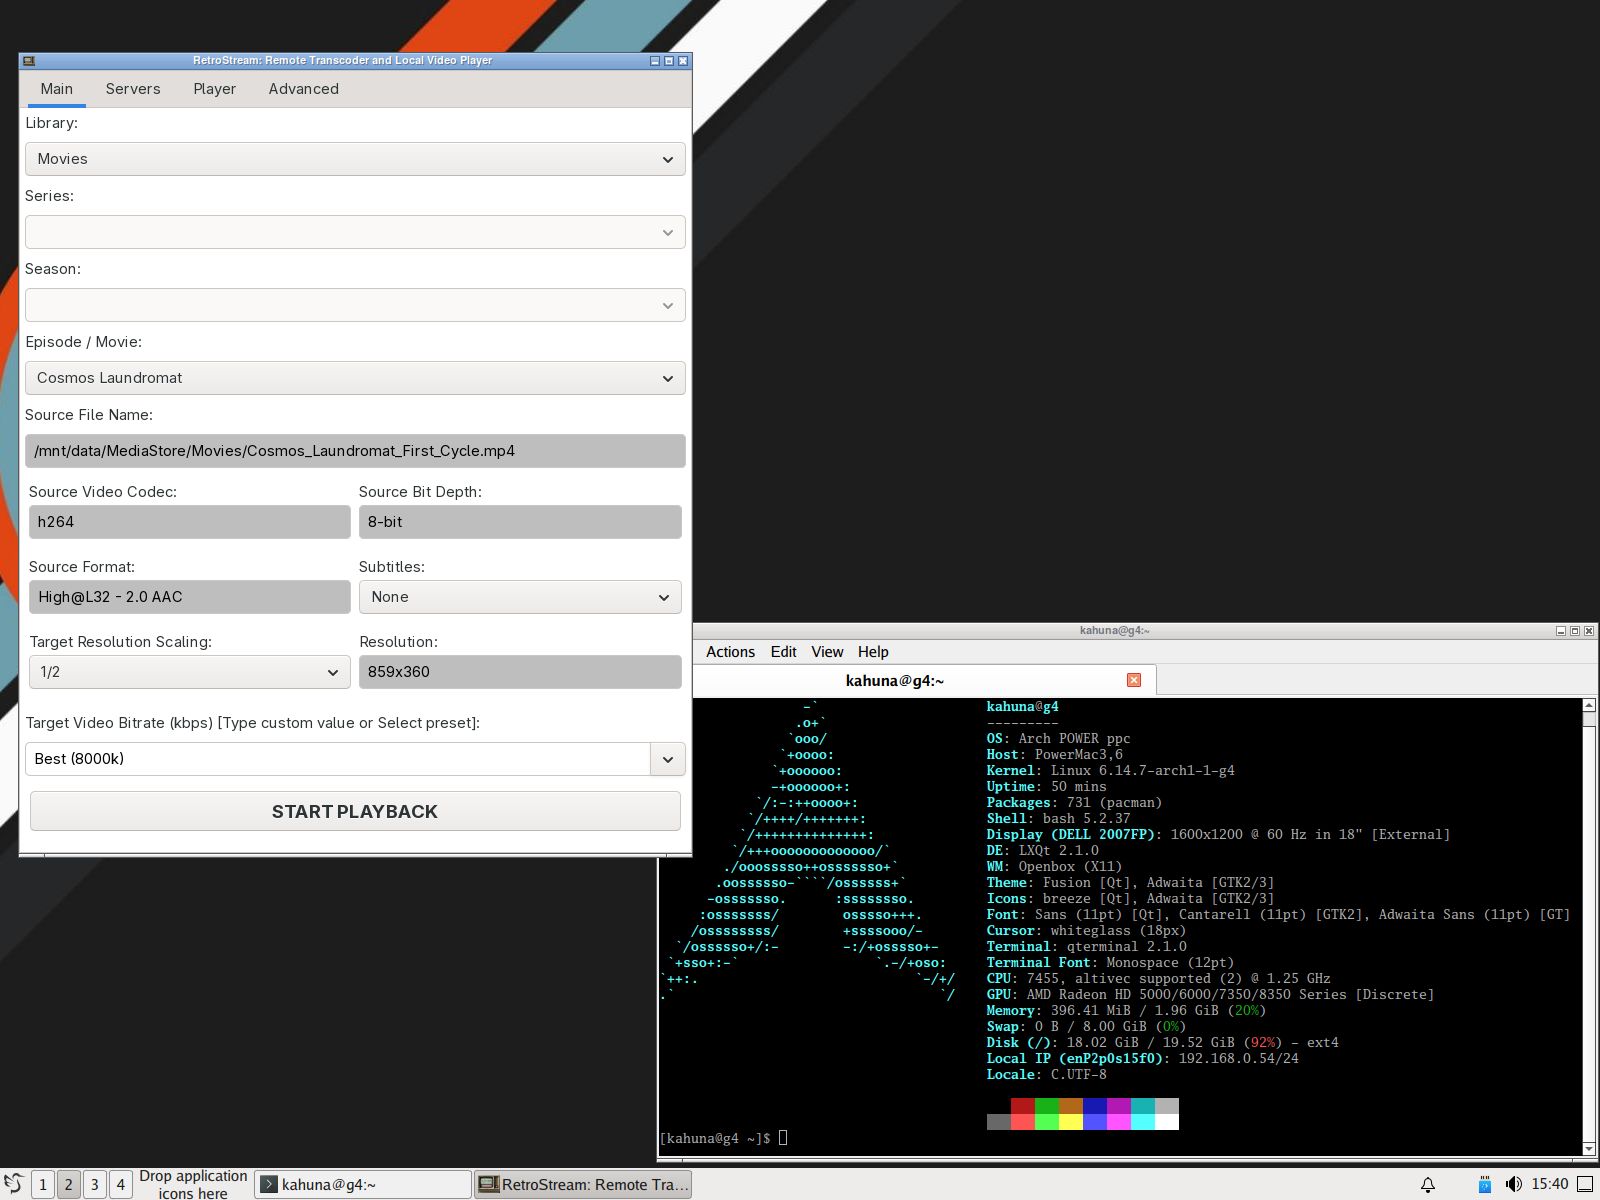Click the 'Packages: 731 (pacman)' terminal line
The image size is (1600, 1200).
tap(1075, 803)
